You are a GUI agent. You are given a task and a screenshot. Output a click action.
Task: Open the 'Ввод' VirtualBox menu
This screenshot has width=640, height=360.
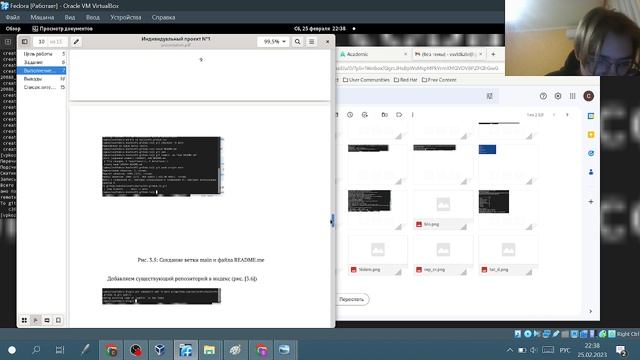click(93, 18)
